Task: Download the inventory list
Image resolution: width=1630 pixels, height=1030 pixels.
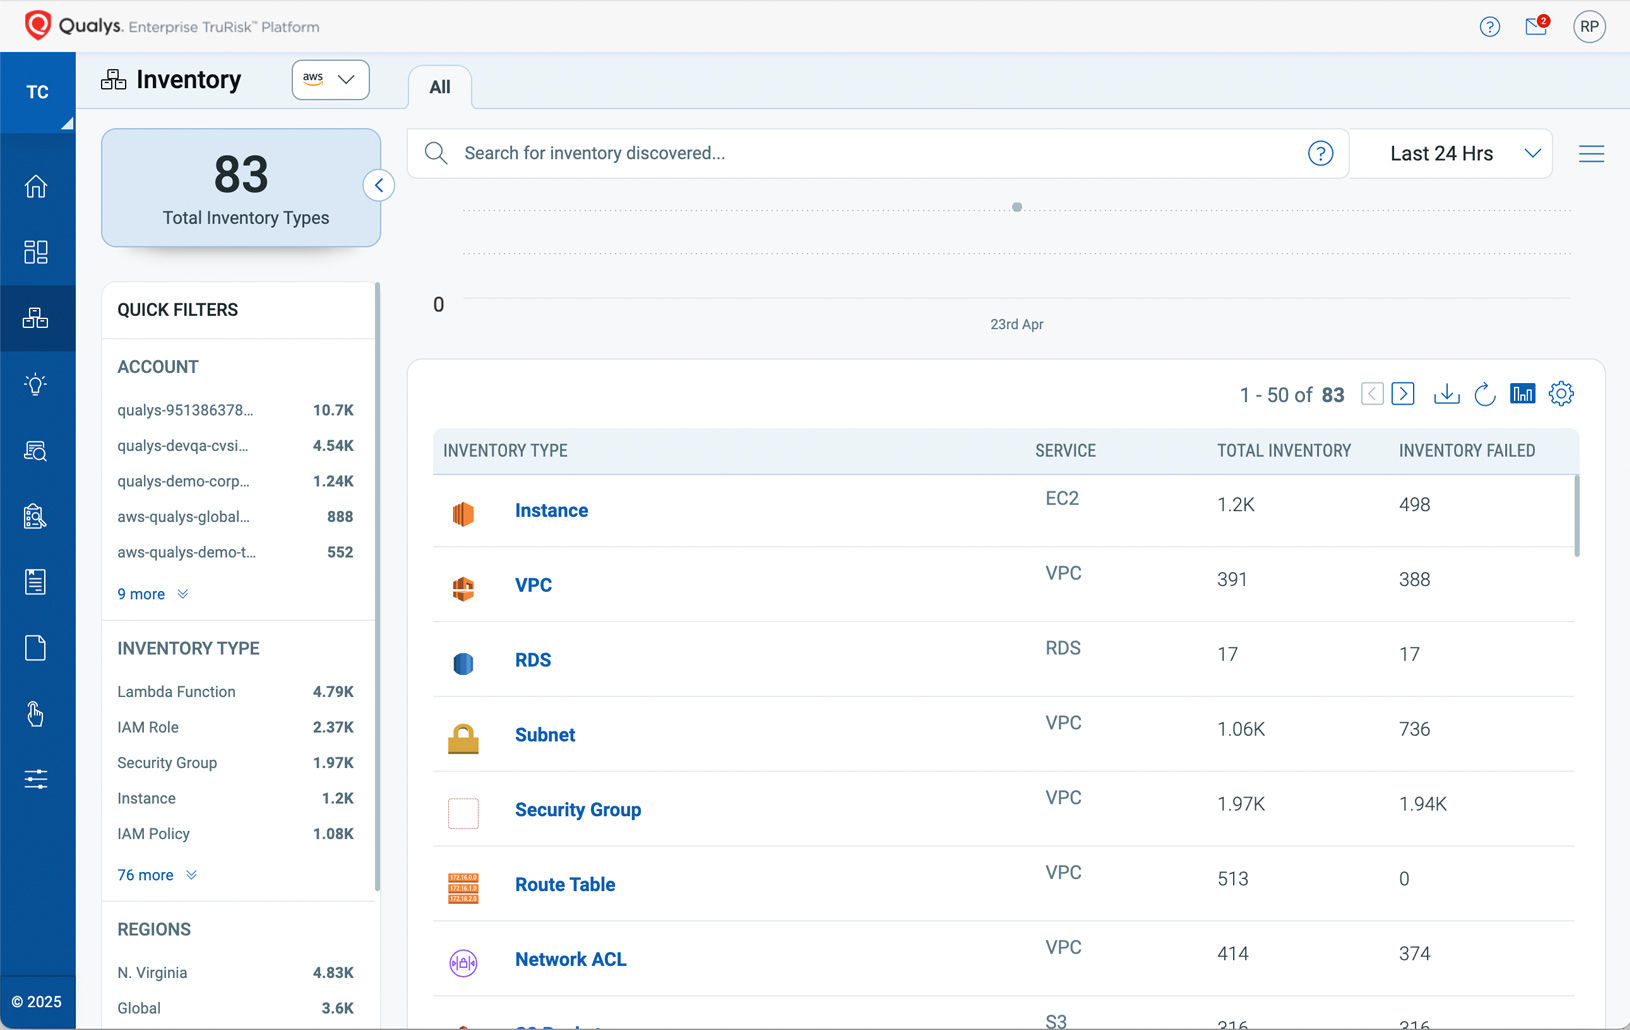Action: pyautogui.click(x=1446, y=394)
